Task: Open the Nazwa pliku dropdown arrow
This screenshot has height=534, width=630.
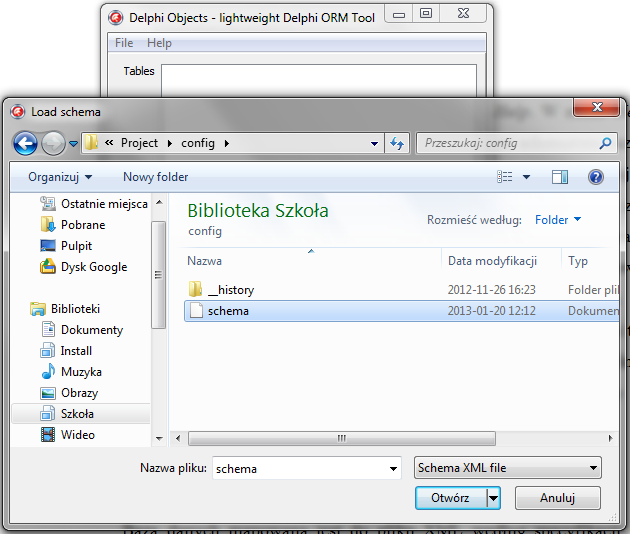Action: 393,469
